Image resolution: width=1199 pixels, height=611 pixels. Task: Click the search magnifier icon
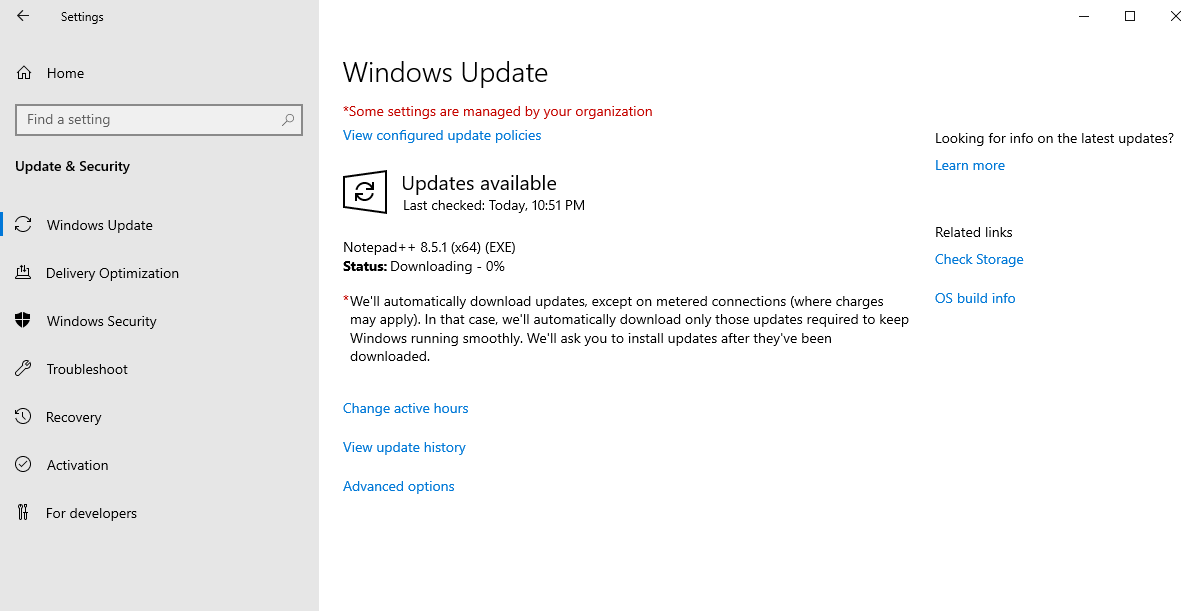pos(288,120)
